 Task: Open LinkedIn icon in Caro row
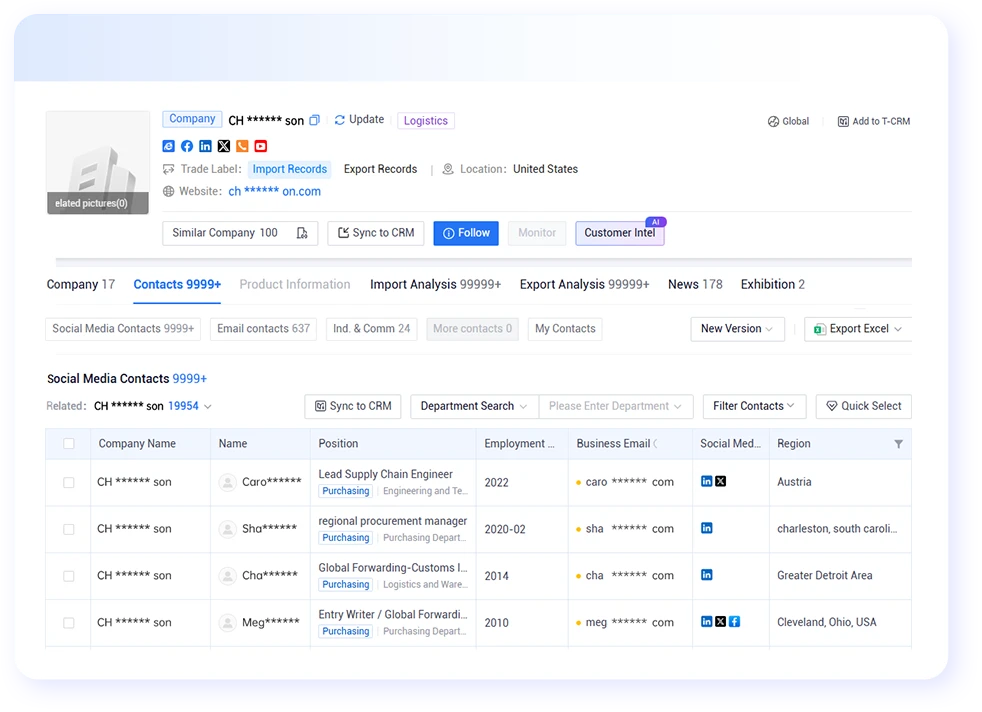tap(706, 481)
